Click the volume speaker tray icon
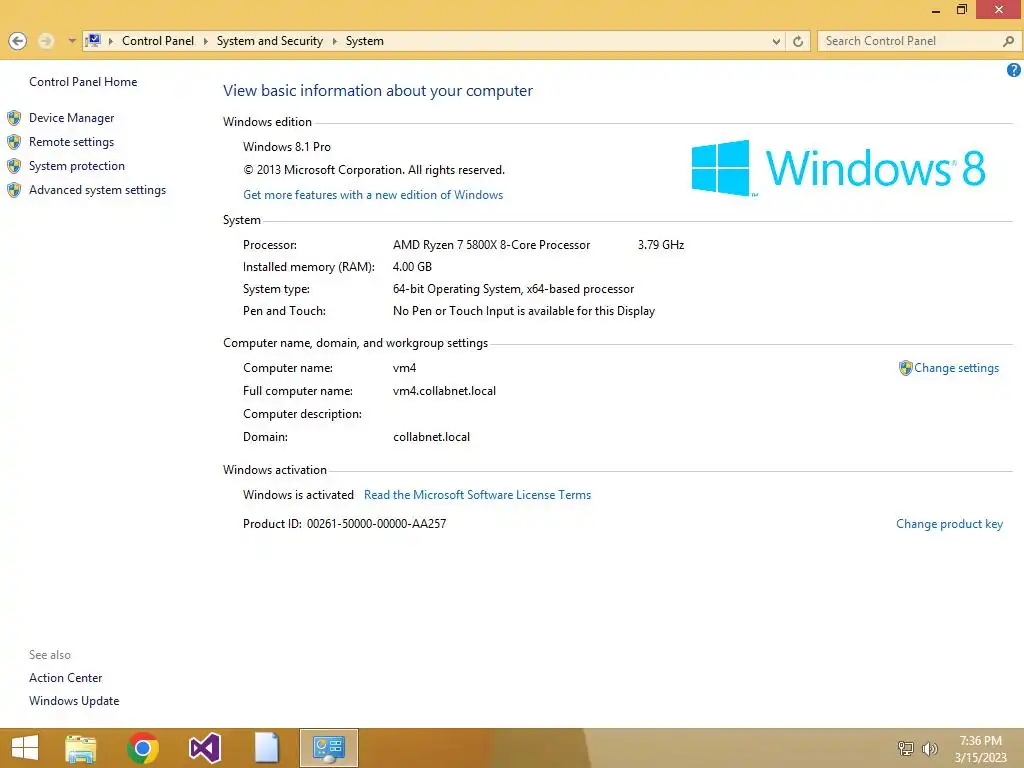Image resolution: width=1024 pixels, height=768 pixels. point(929,748)
